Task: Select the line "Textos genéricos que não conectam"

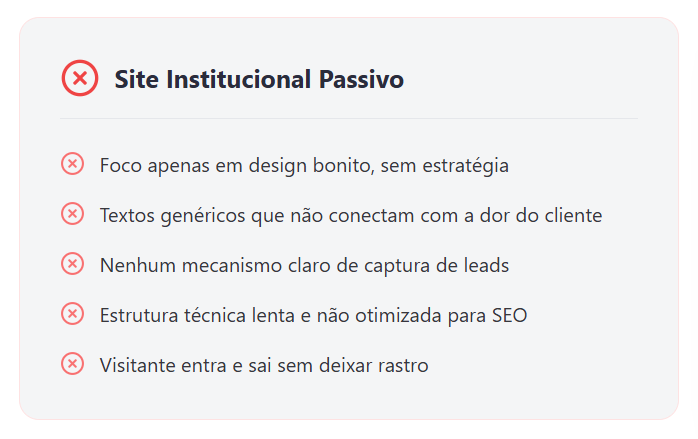Action: tap(351, 215)
